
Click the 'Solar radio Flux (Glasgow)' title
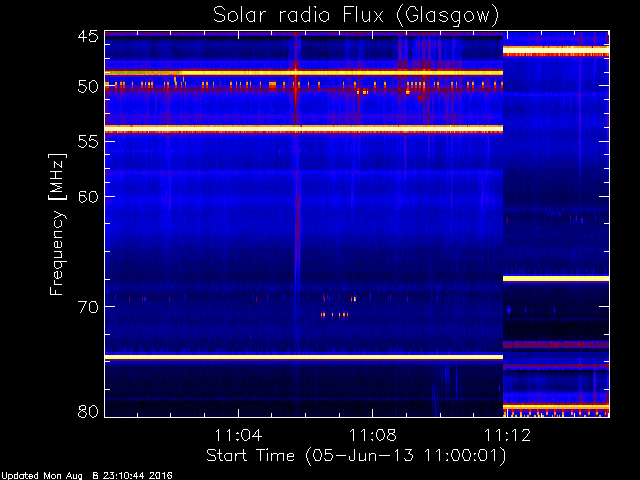point(356,16)
